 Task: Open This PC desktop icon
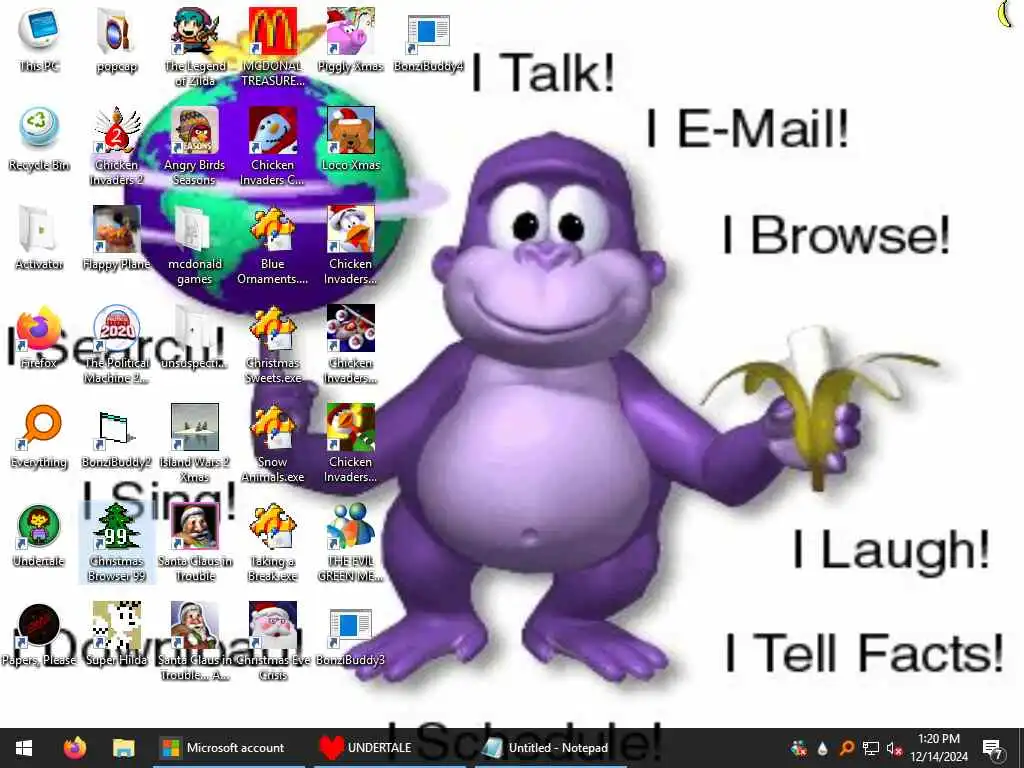click(x=39, y=40)
